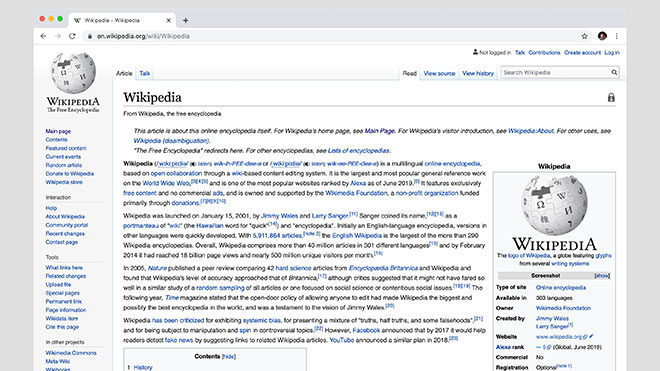Open the View history tab

(x=478, y=73)
